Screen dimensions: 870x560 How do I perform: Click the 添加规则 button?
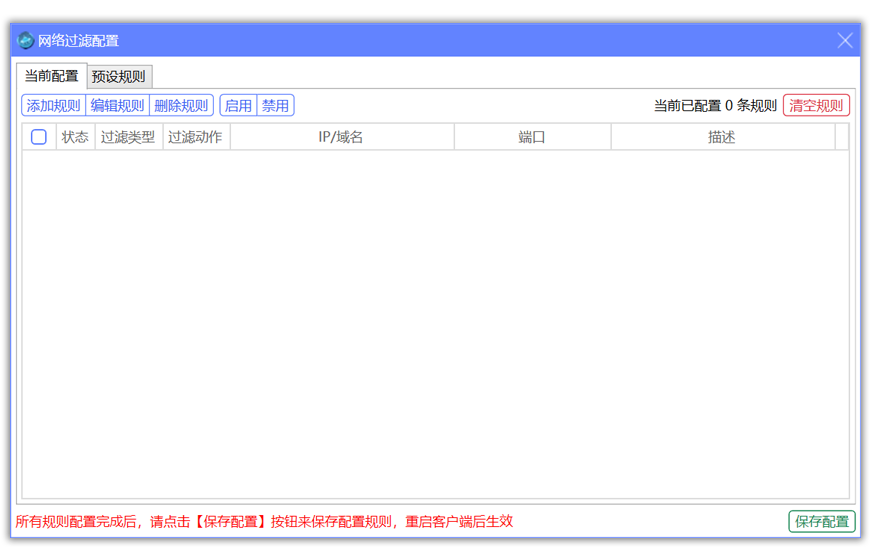54,106
